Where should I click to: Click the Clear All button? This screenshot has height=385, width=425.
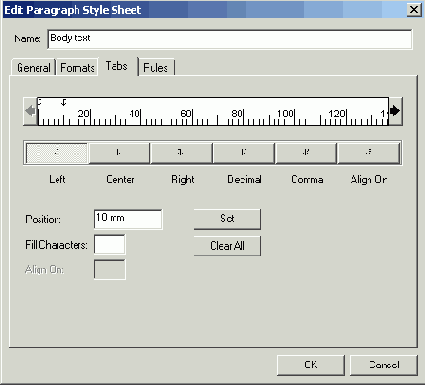[227, 246]
